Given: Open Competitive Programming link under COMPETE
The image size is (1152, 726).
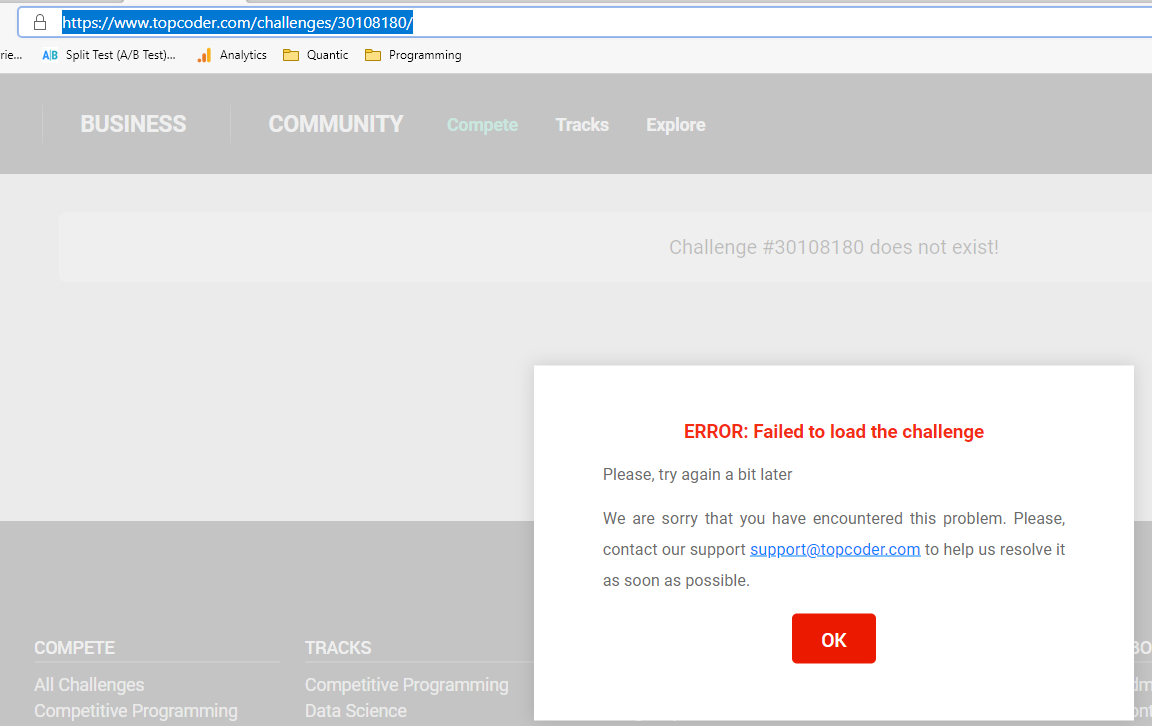Looking at the screenshot, I should coord(136,711).
